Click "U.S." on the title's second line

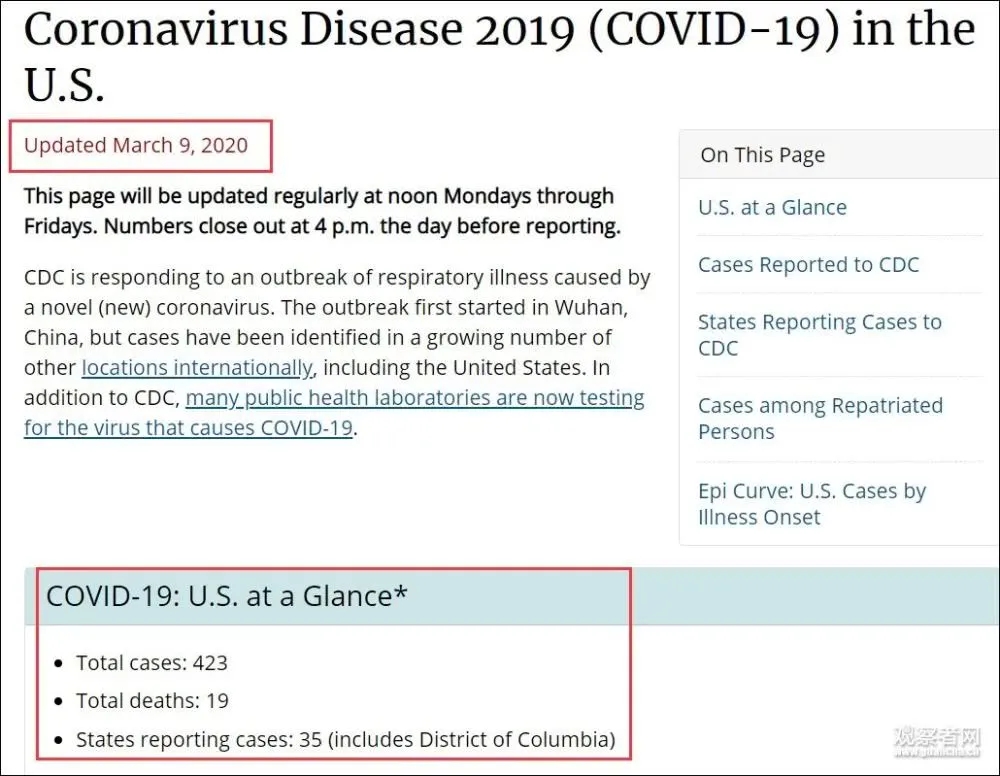(64, 87)
